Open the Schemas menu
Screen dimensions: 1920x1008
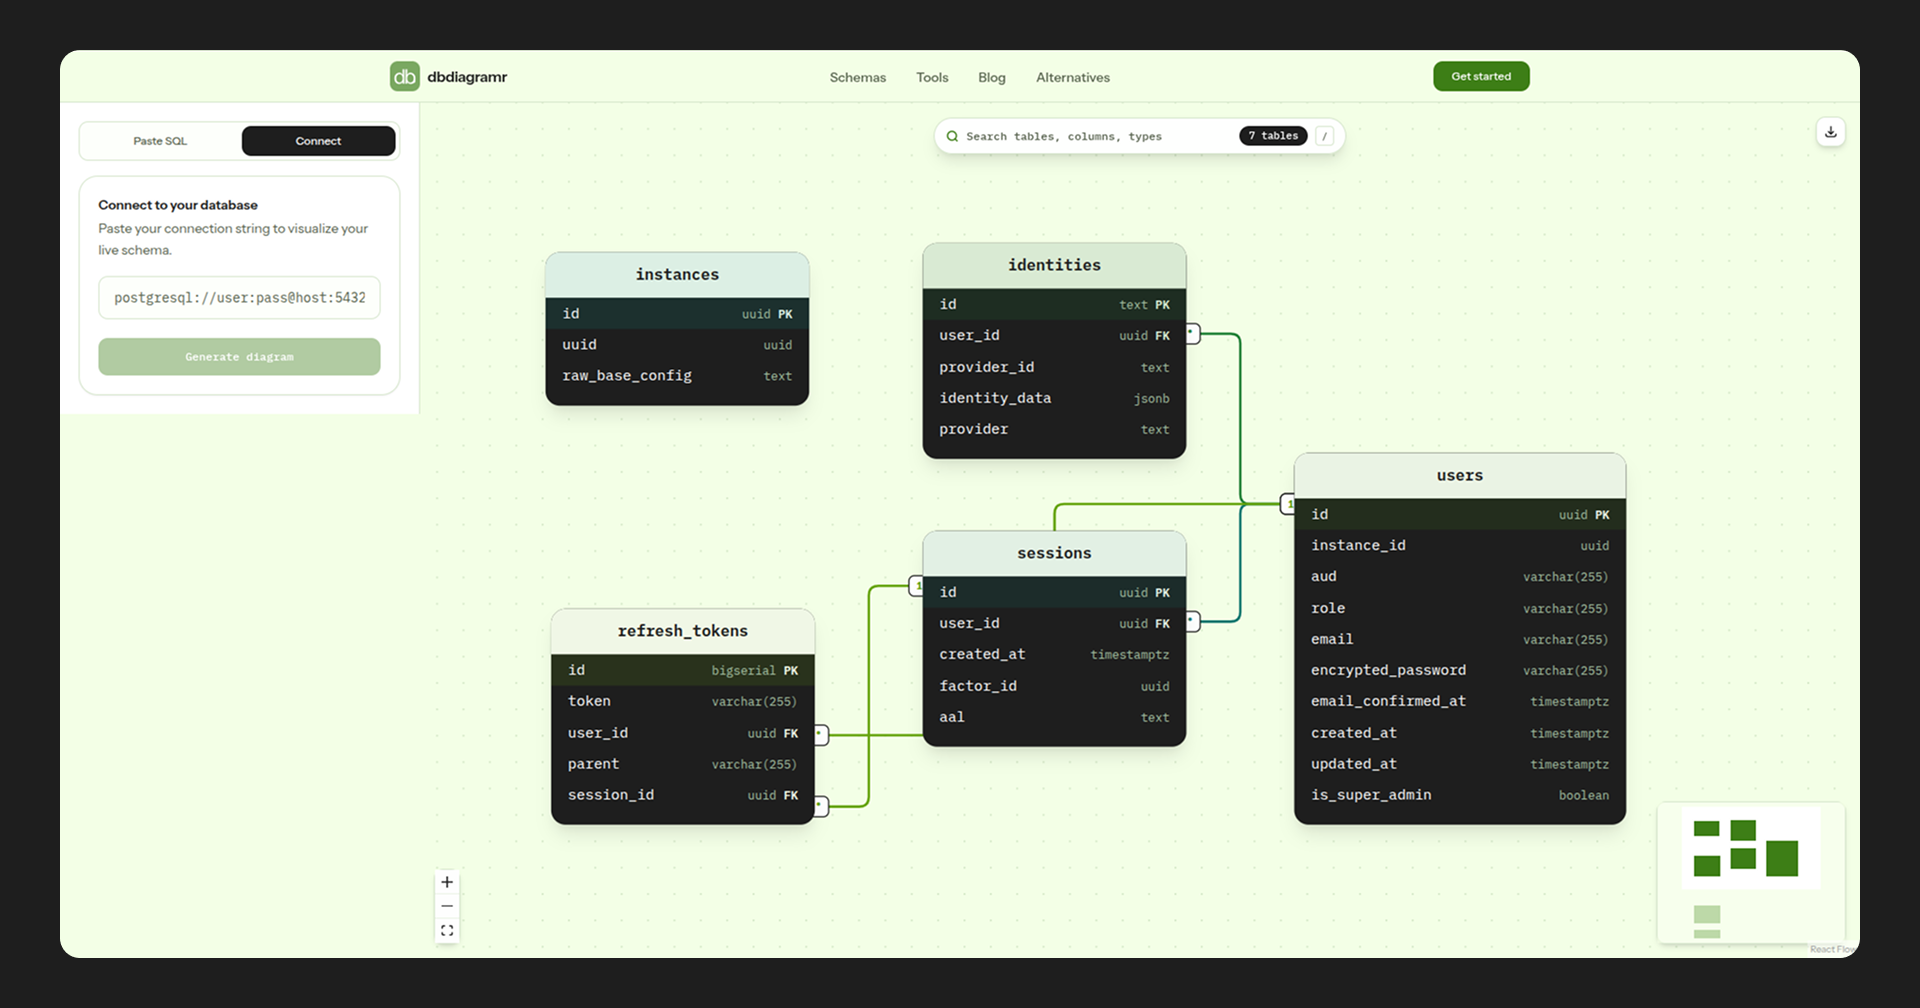pyautogui.click(x=858, y=77)
